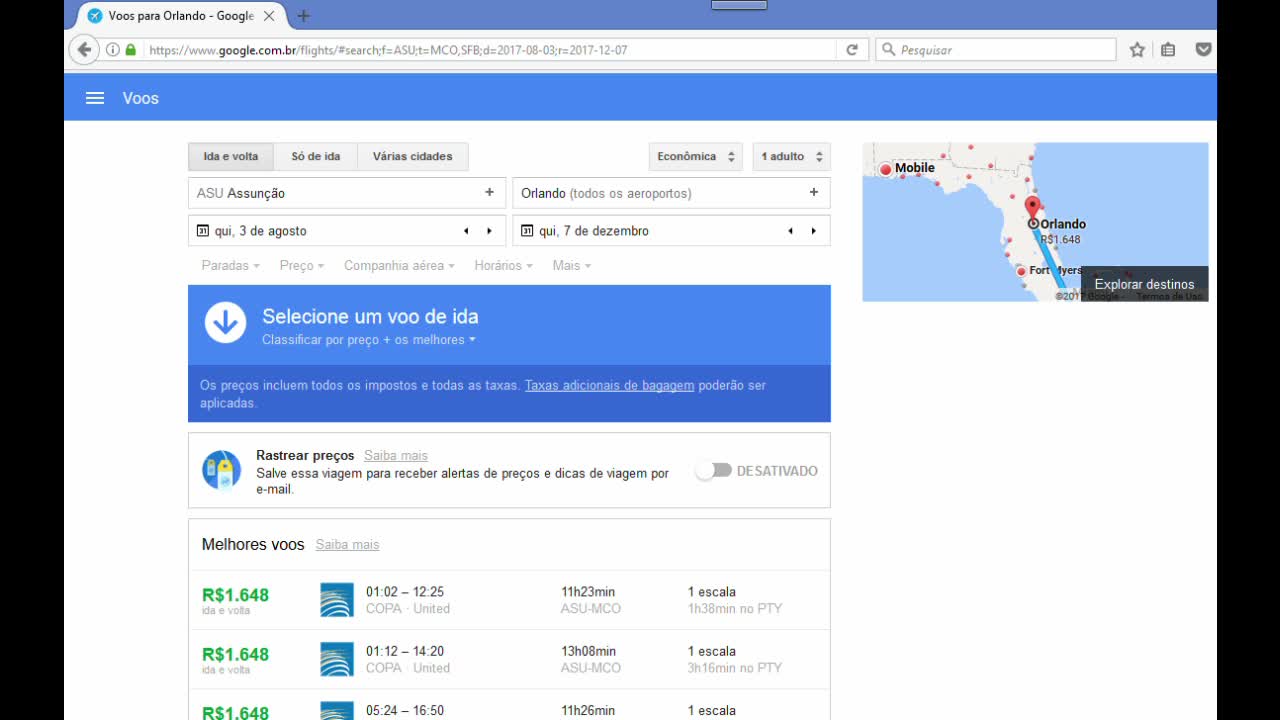Click the search magnifier icon in Pesquisar box
Screen dimensions: 1280x720
click(888, 49)
